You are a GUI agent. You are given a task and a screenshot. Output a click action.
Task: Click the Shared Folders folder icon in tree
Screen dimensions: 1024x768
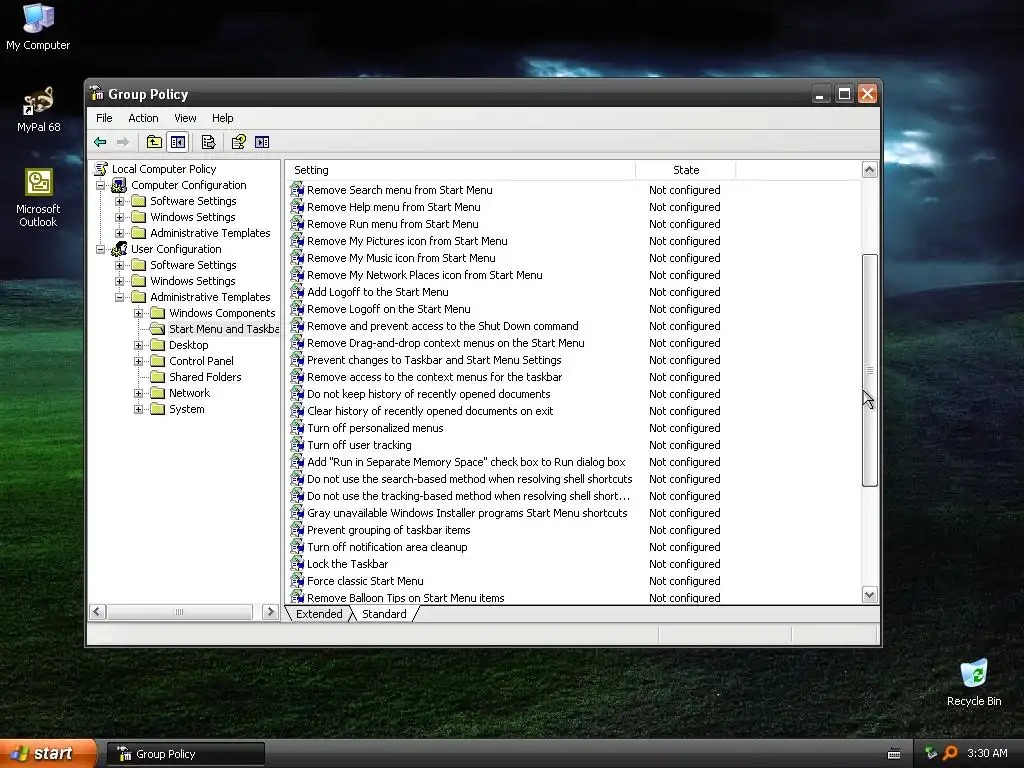point(157,377)
